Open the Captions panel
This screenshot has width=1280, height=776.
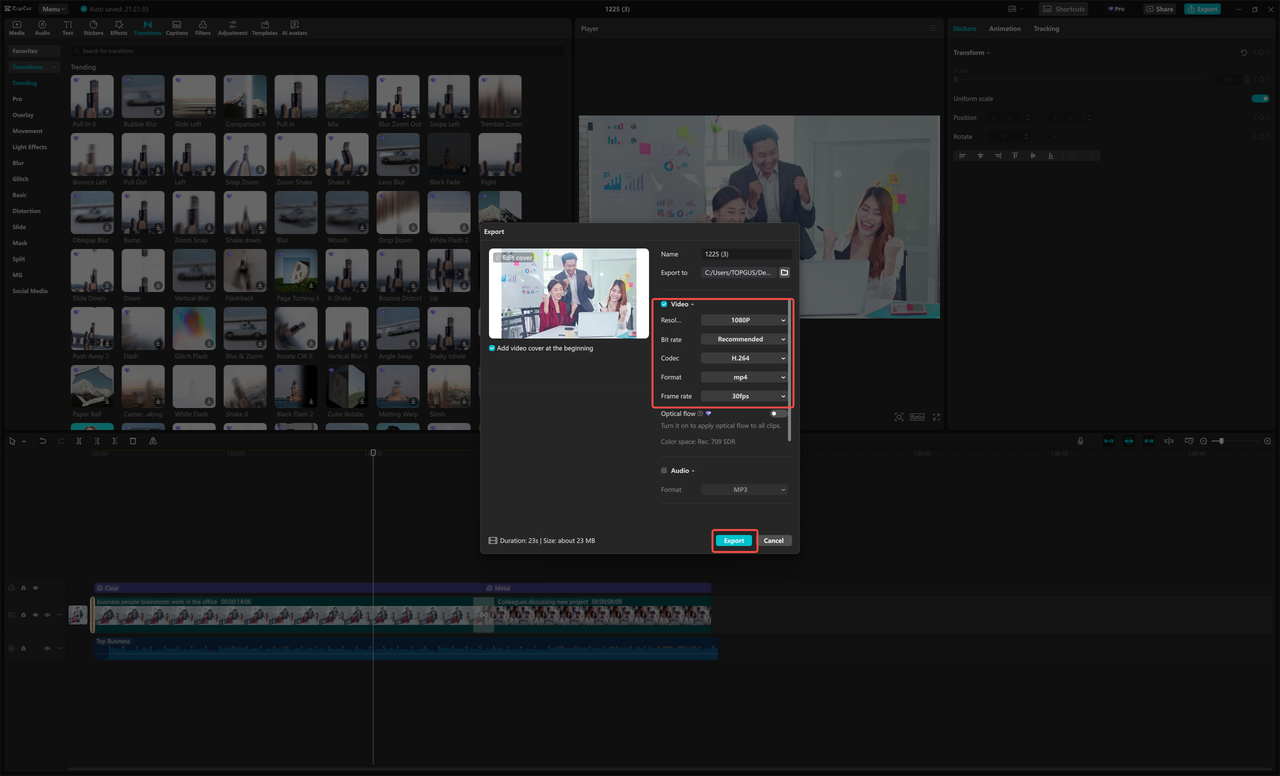tap(176, 26)
